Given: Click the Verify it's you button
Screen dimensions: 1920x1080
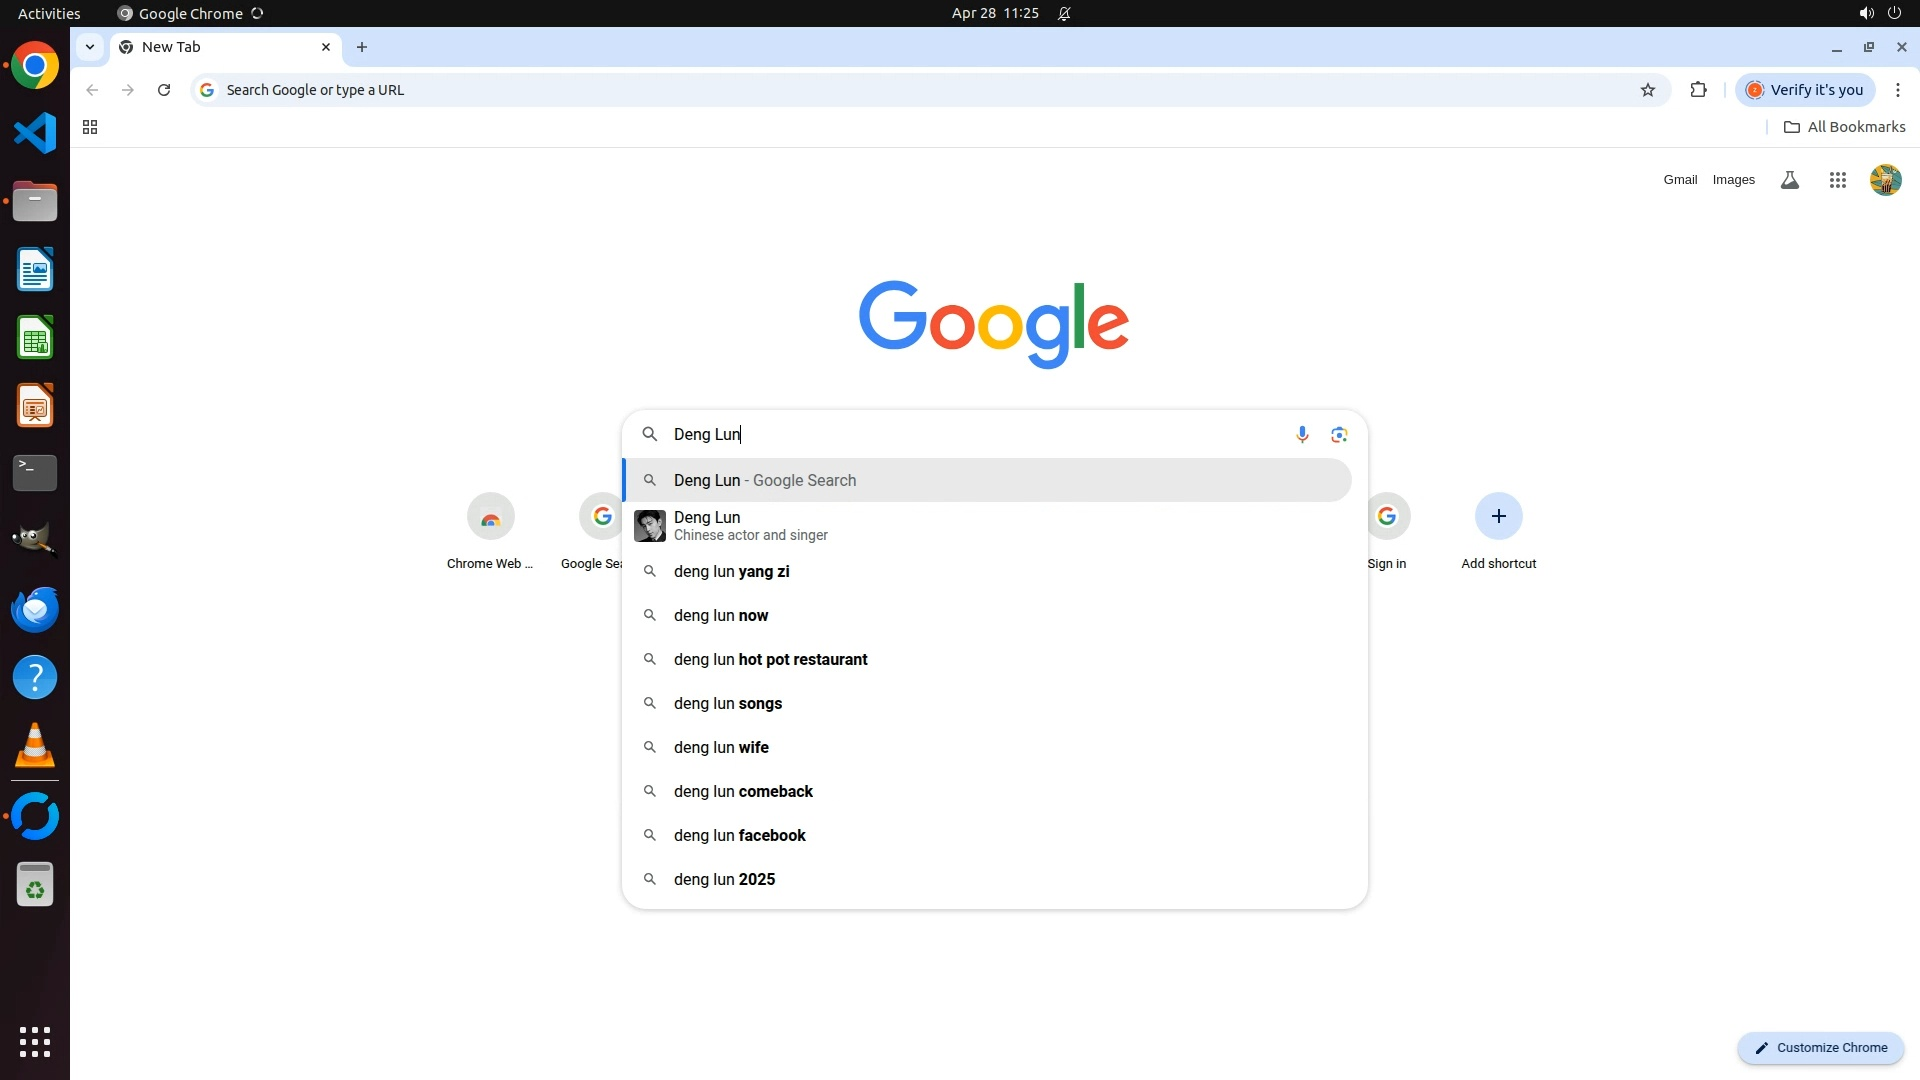Looking at the screenshot, I should pyautogui.click(x=1805, y=90).
